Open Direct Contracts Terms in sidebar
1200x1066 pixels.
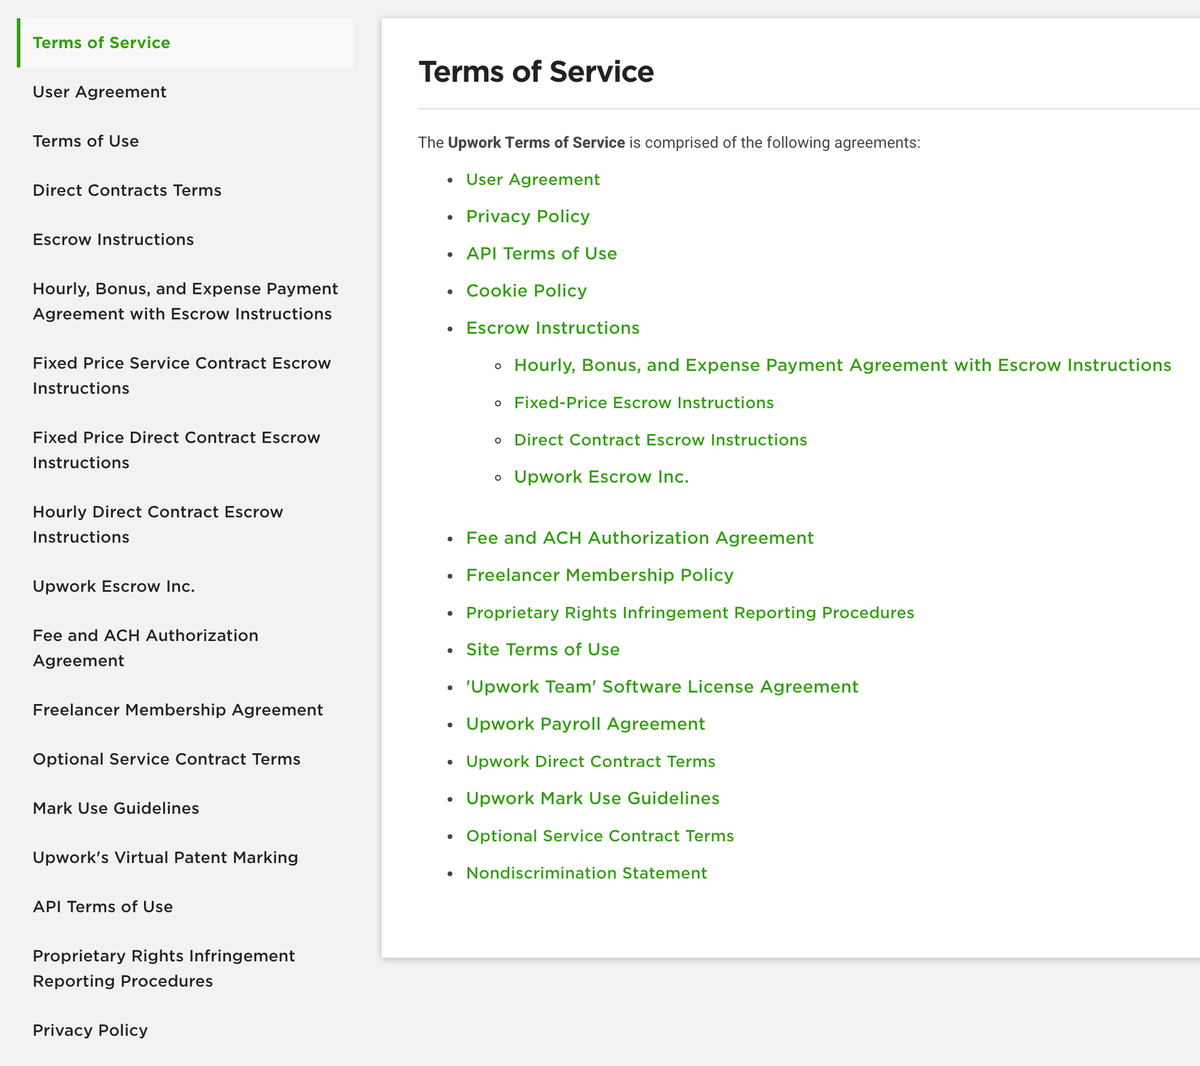point(127,190)
